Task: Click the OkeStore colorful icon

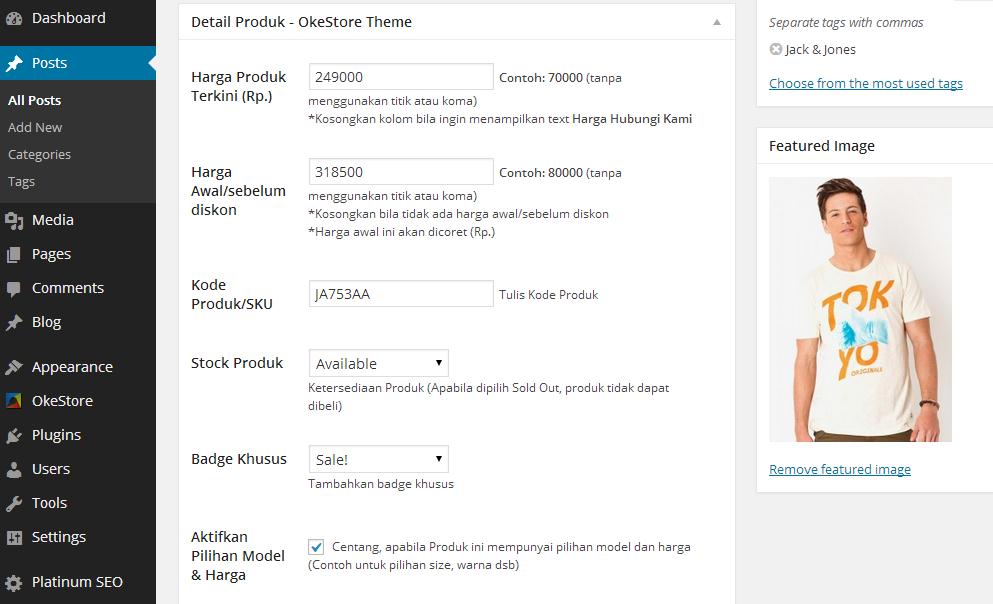Action: click(x=14, y=401)
